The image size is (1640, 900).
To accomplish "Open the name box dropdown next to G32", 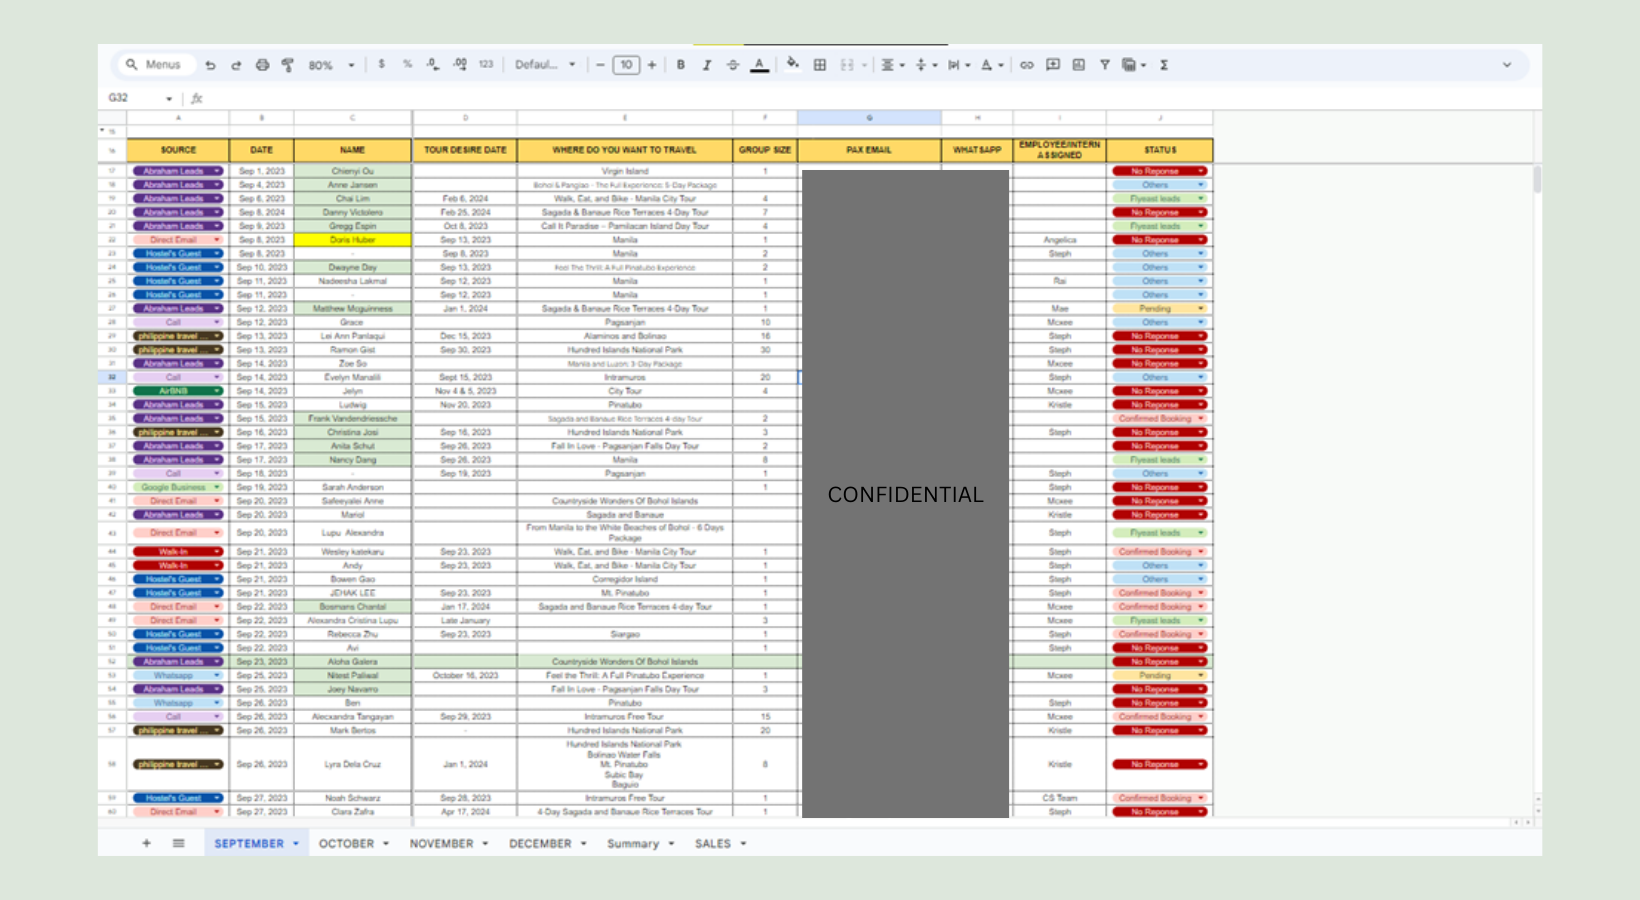I will coord(169,98).
